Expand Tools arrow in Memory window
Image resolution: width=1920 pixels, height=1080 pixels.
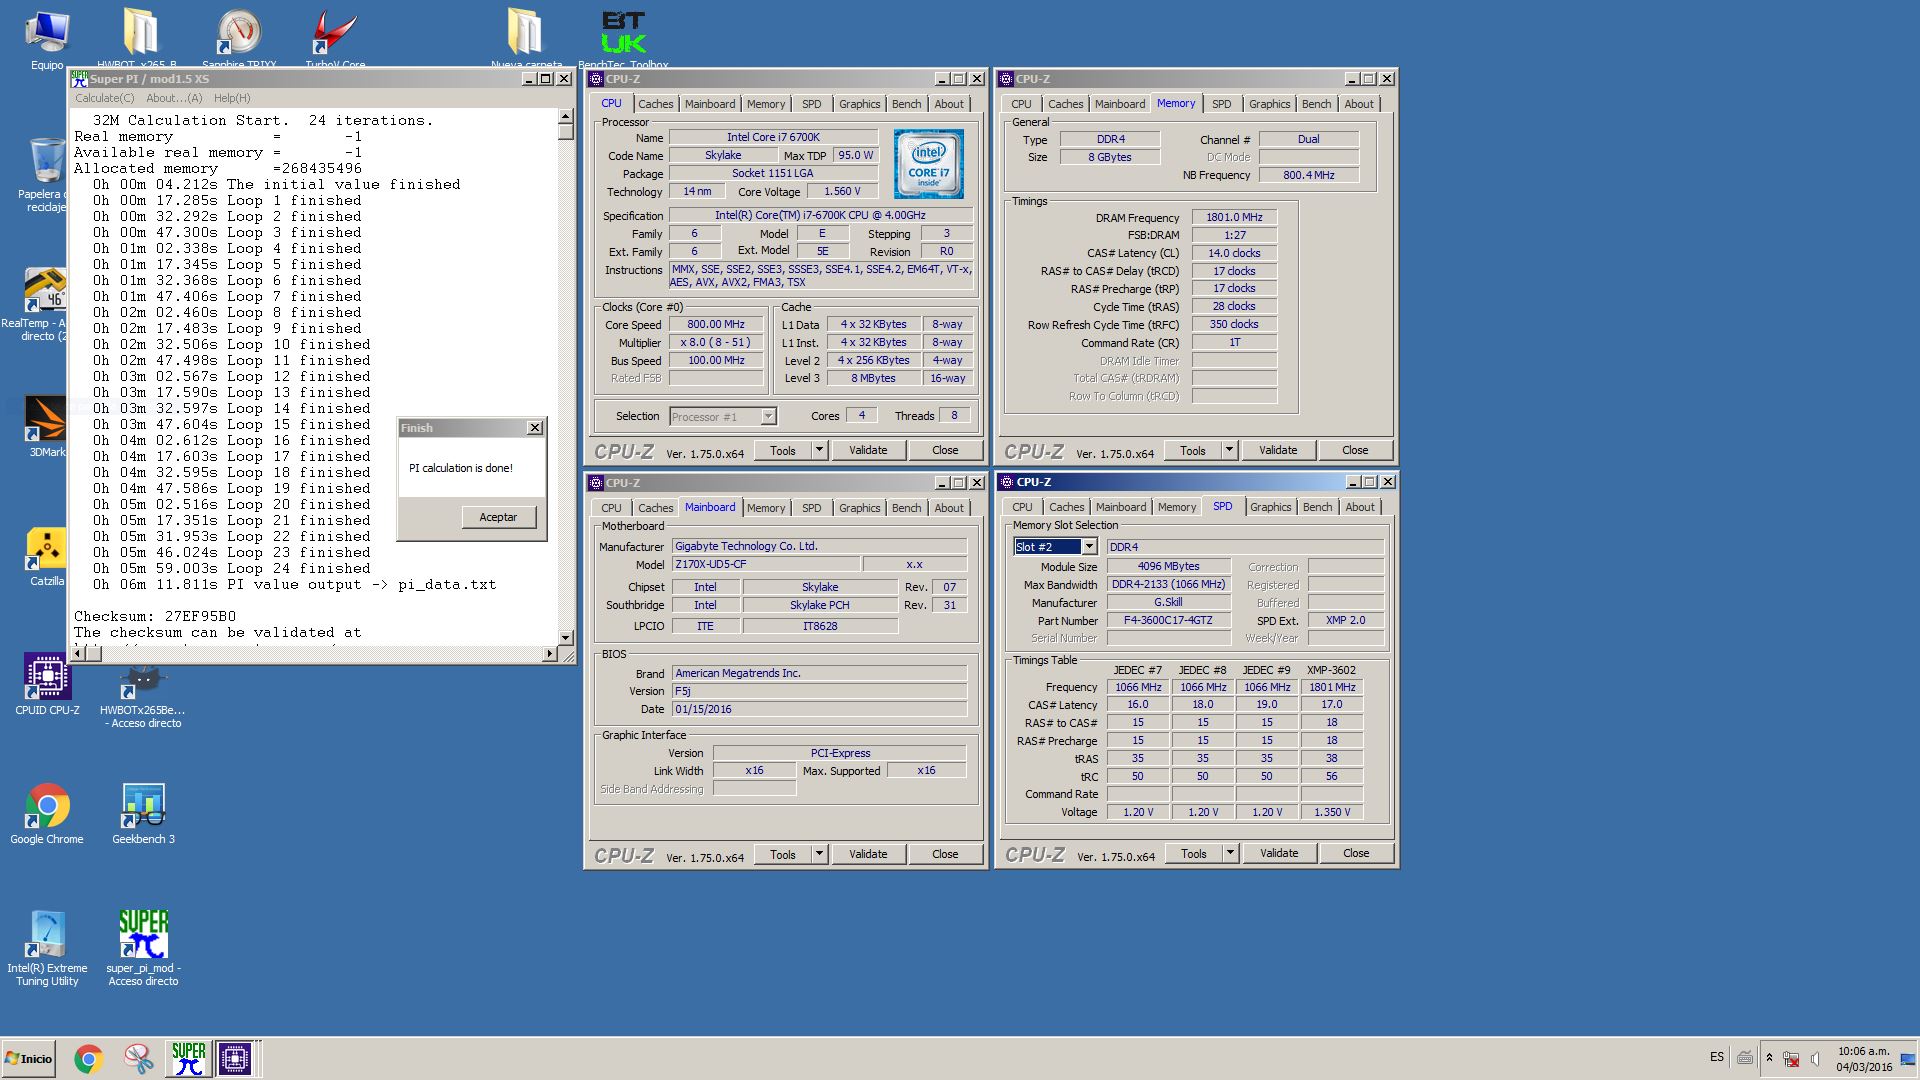pos(1229,450)
